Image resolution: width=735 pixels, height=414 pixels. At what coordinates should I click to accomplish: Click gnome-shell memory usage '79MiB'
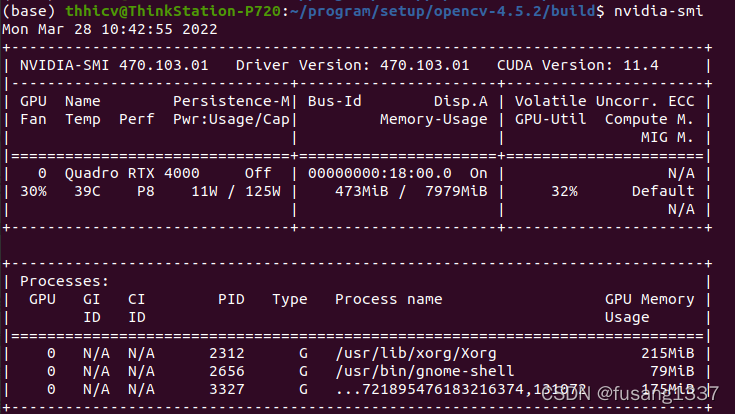672,371
